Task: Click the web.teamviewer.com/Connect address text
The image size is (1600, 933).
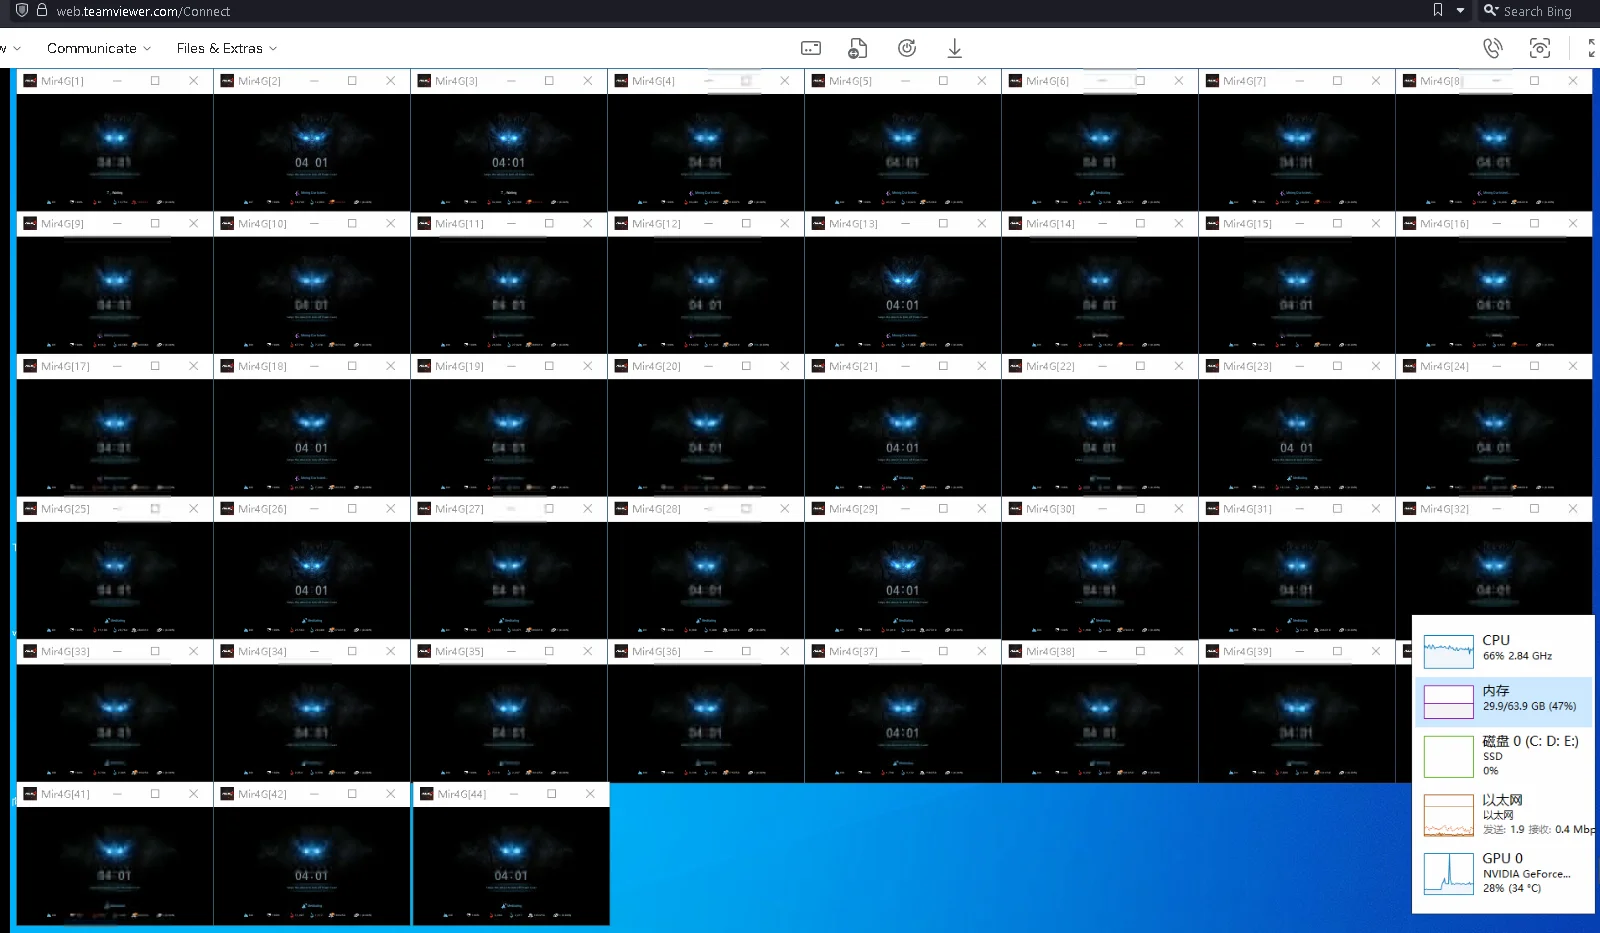Action: point(143,12)
